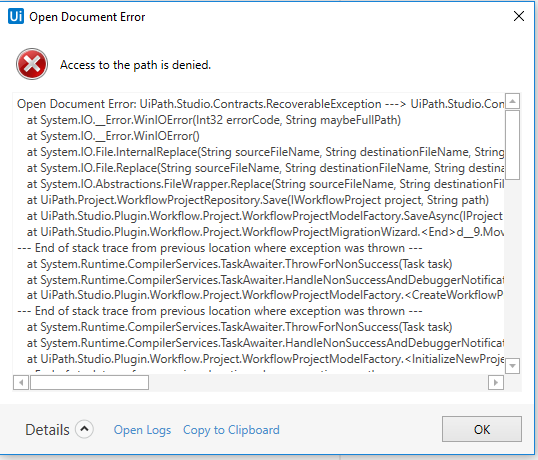
Task: Open Logs link
Action: pyautogui.click(x=142, y=430)
